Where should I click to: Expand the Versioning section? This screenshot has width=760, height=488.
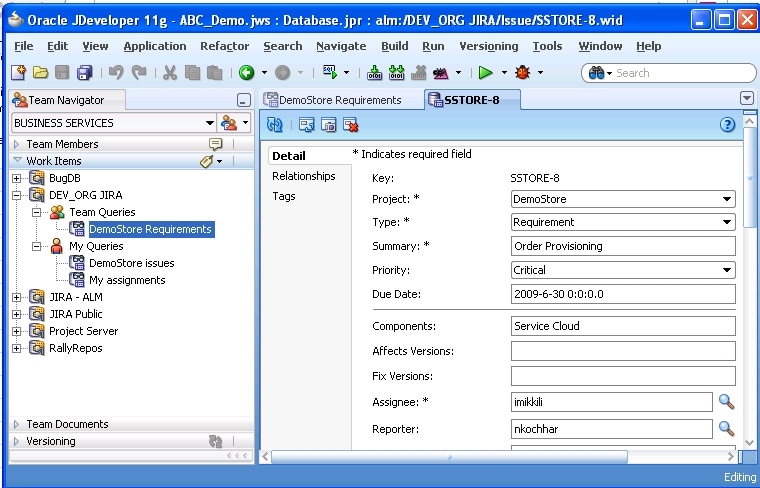pos(16,441)
